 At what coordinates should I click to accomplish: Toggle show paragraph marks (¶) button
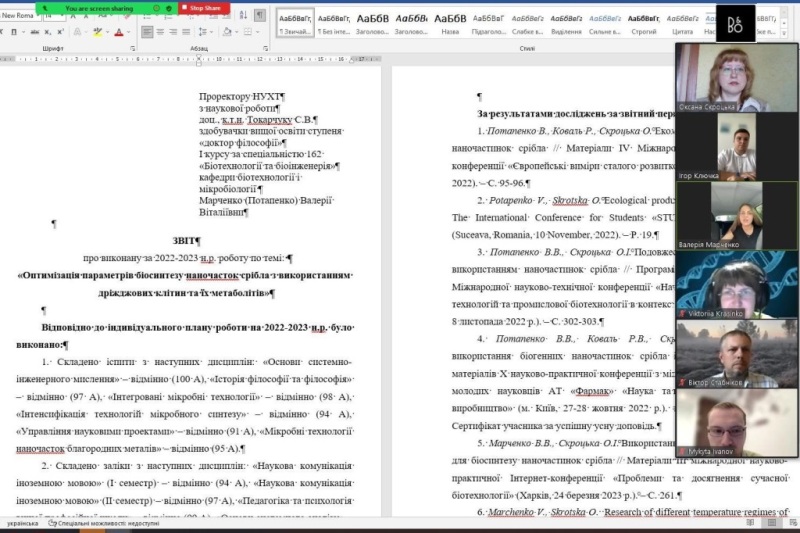click(x=259, y=16)
